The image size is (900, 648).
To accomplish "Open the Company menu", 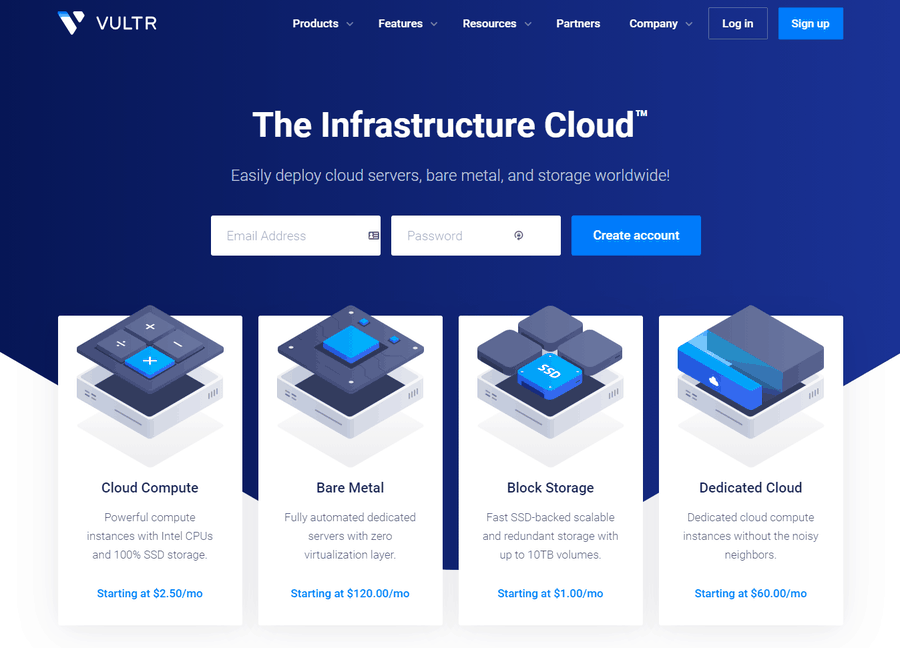I will coord(653,24).
